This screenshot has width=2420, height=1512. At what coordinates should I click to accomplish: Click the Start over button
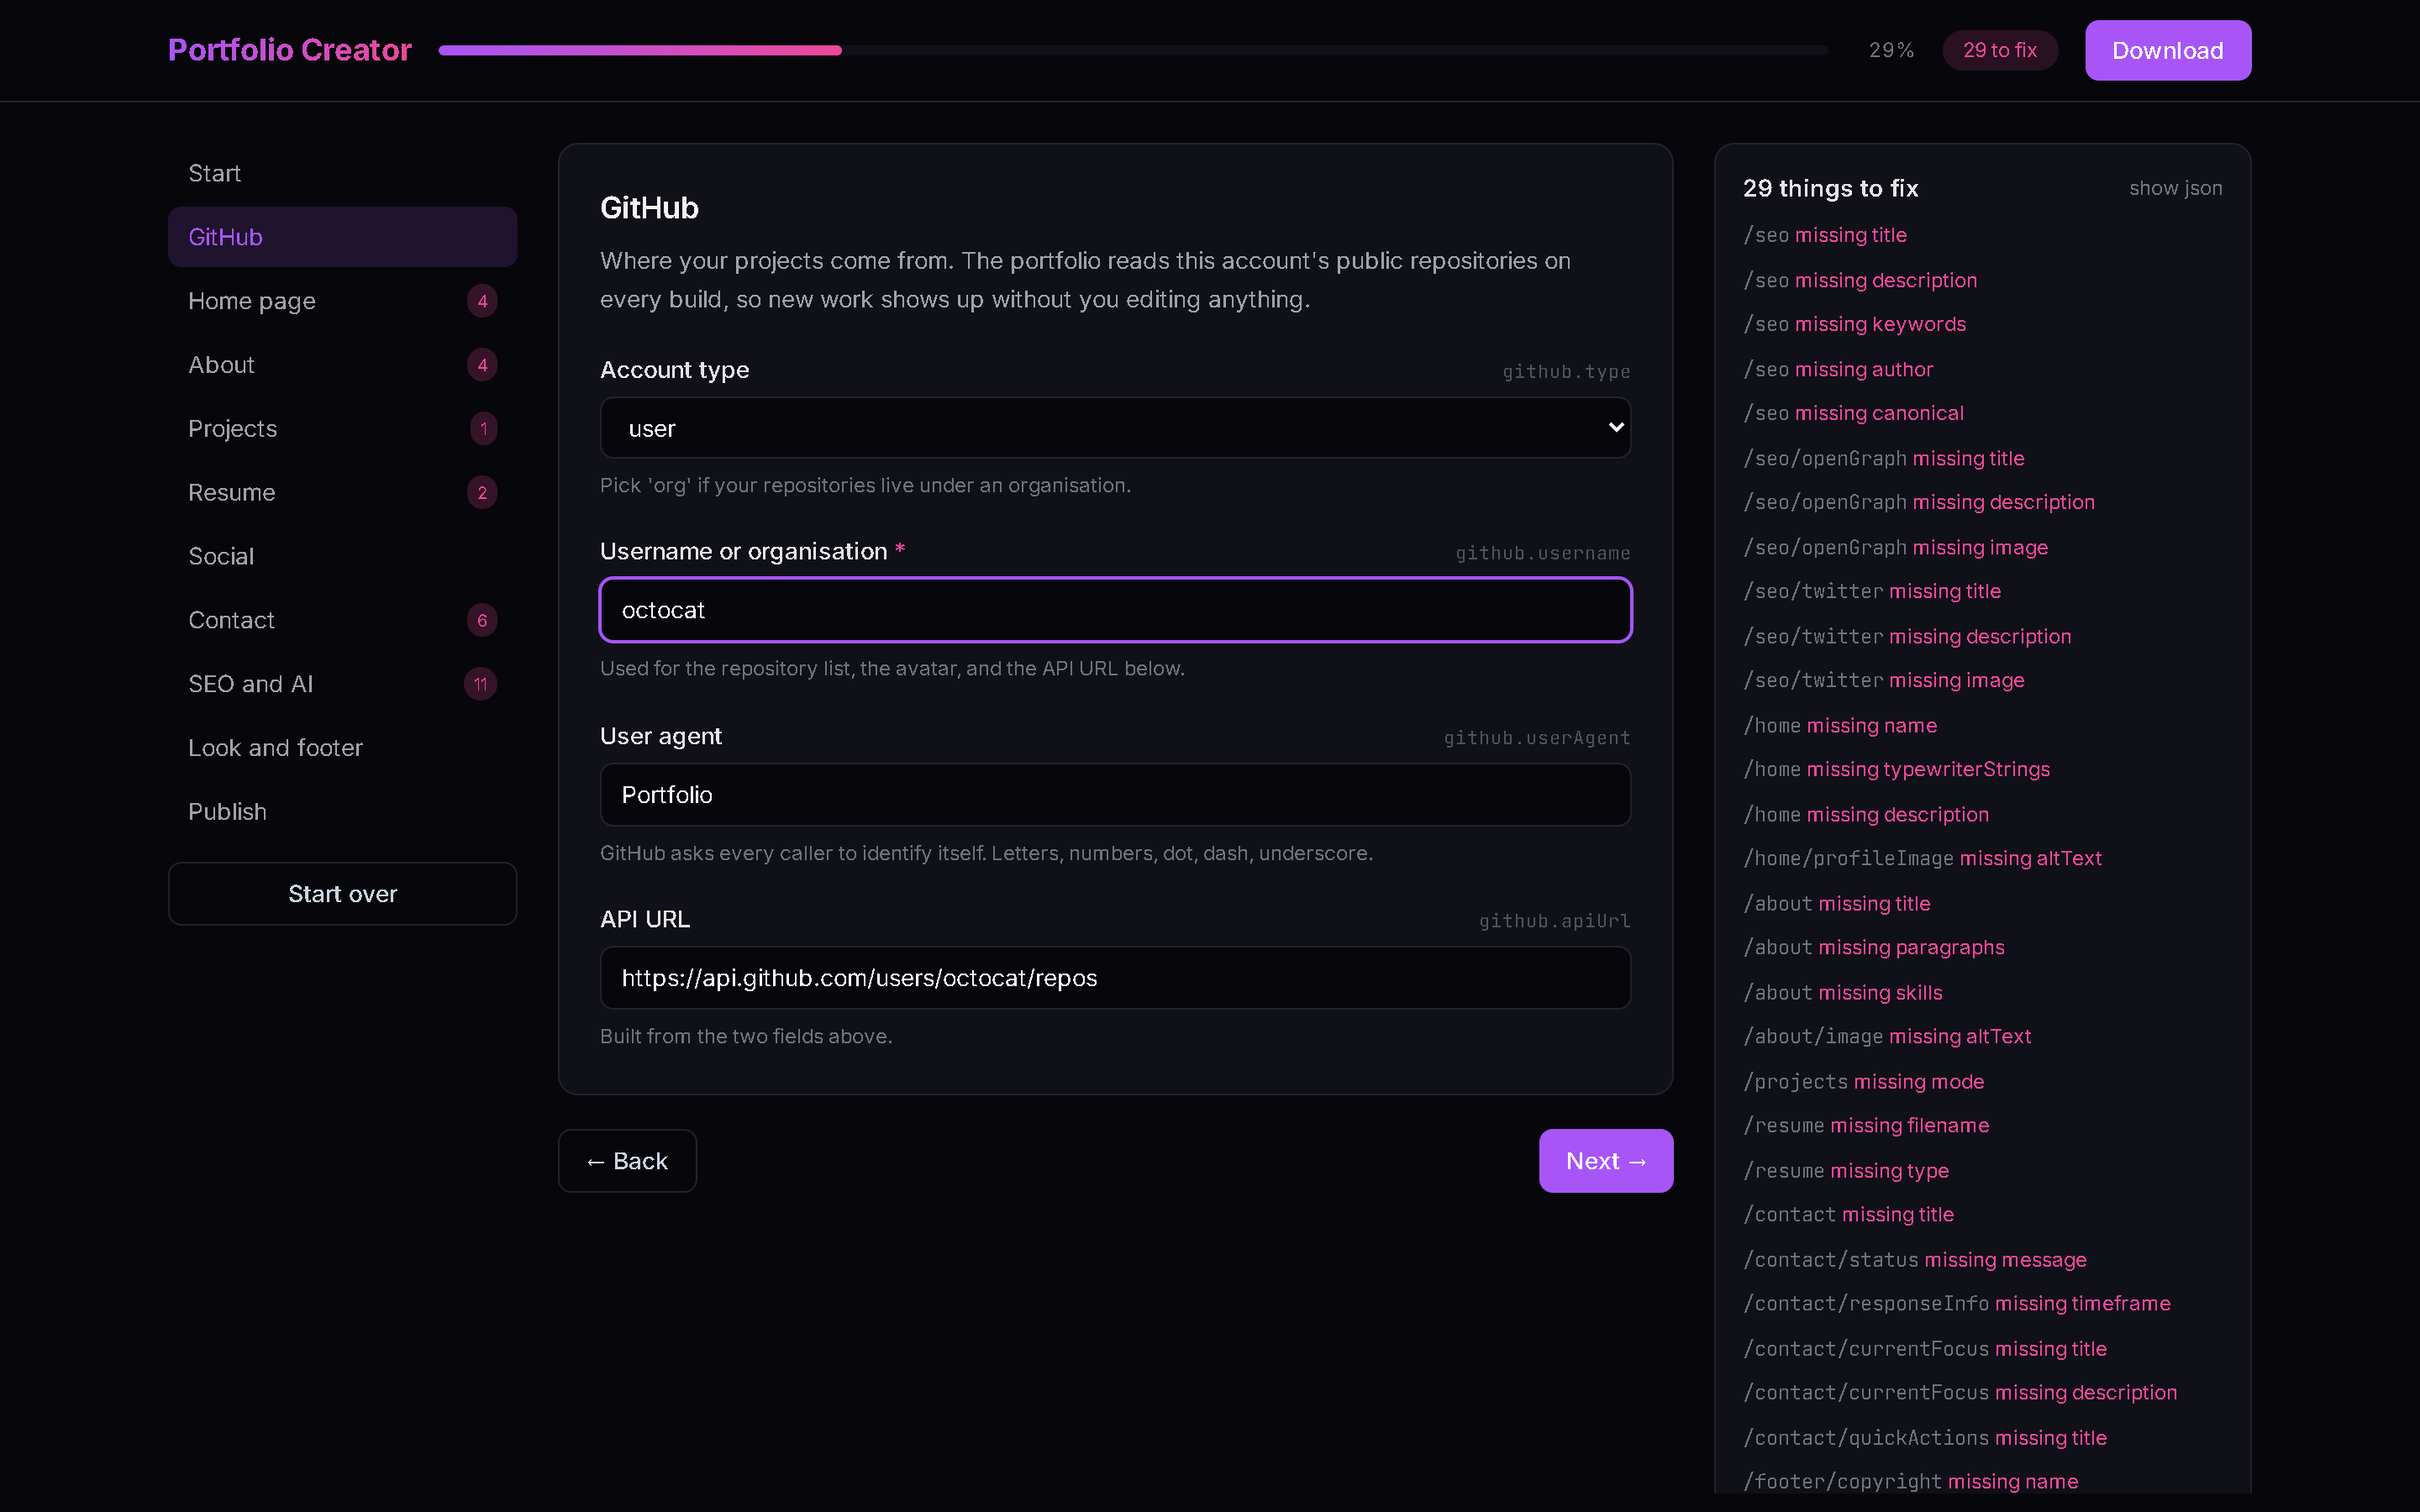pos(342,894)
